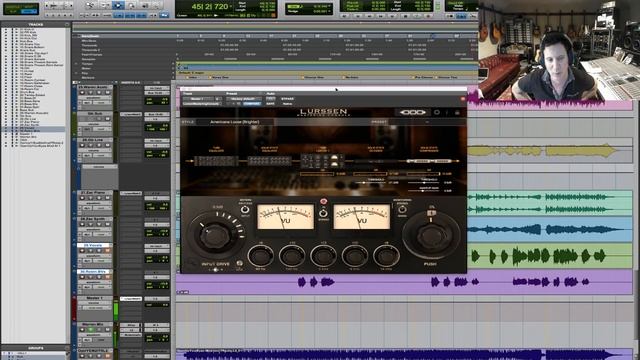Click the left VU meter
This screenshot has width=640, height=360.
(x=285, y=216)
